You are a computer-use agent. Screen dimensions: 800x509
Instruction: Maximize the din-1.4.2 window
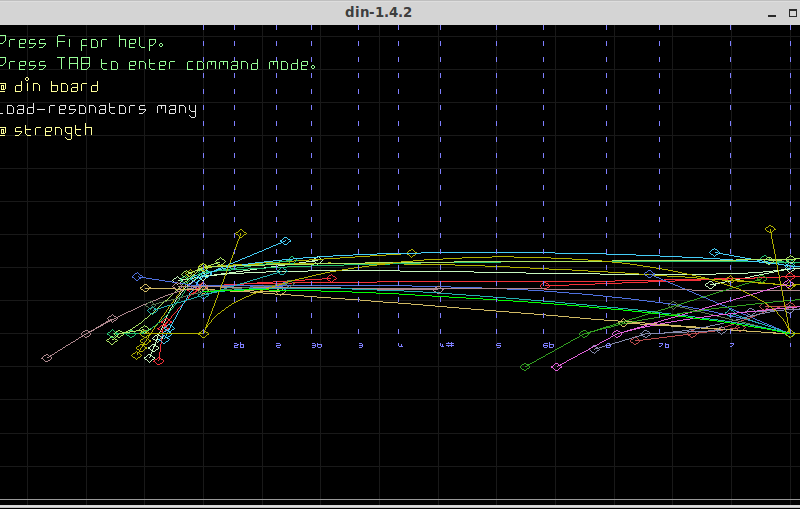tap(790, 12)
